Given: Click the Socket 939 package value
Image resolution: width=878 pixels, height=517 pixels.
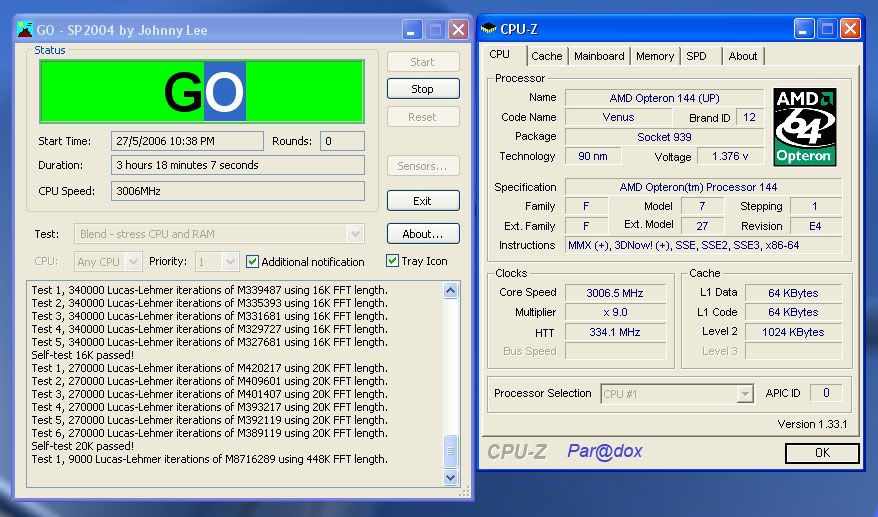Looking at the screenshot, I should click(x=664, y=137).
